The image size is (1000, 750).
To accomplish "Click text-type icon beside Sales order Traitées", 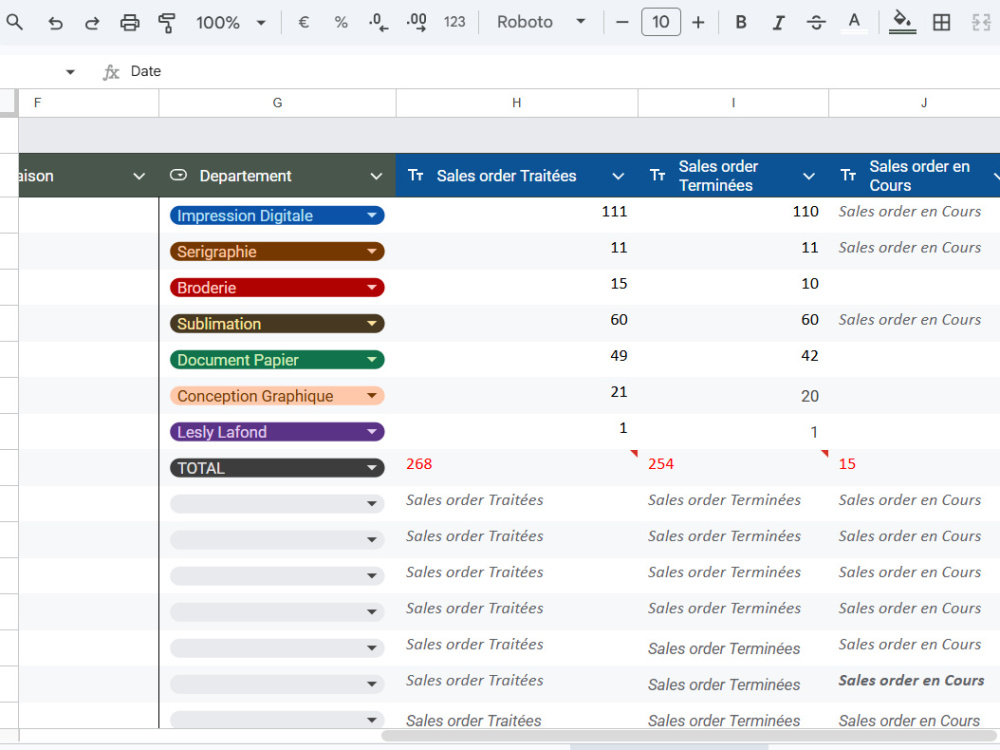I will click(x=416, y=175).
